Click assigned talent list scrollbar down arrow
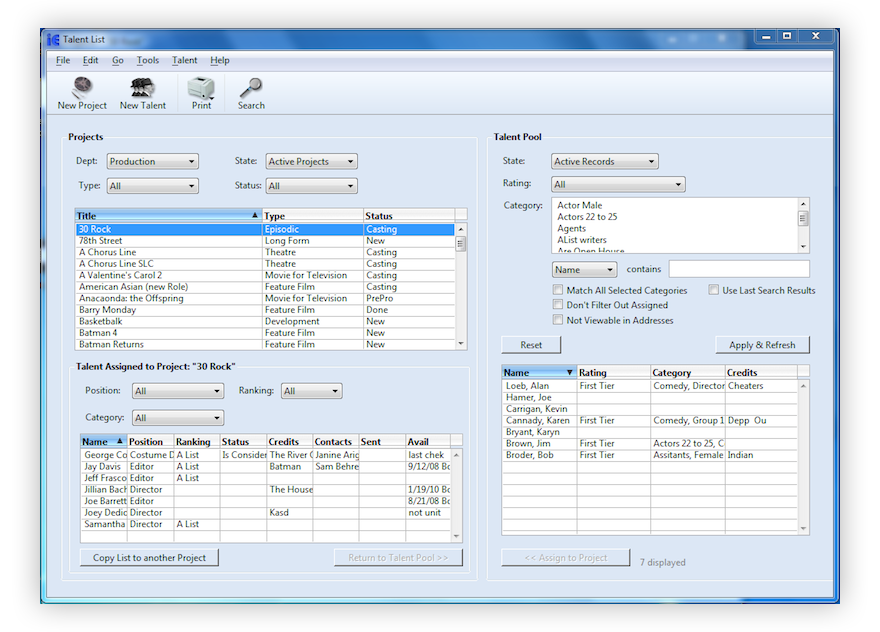 click(456, 536)
